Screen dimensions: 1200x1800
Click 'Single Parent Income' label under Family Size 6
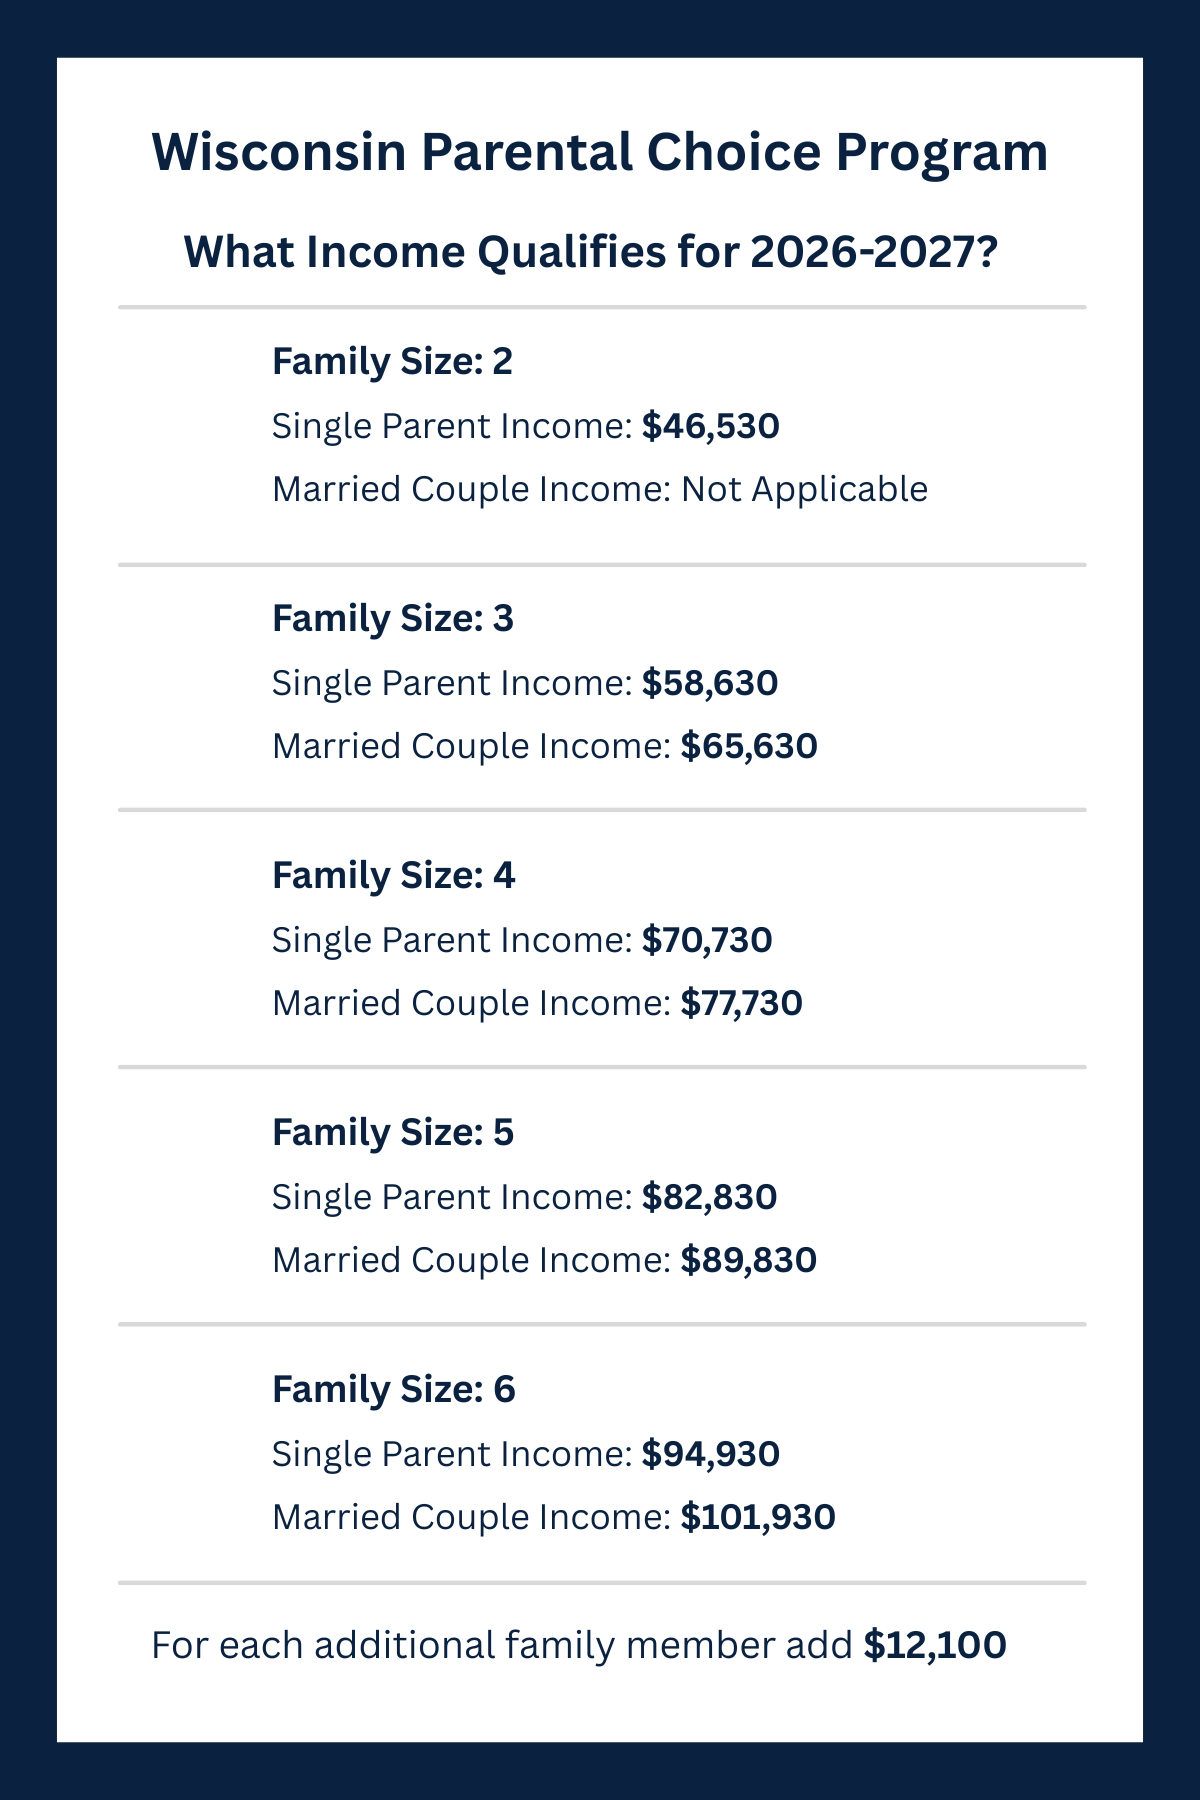coord(450,1454)
